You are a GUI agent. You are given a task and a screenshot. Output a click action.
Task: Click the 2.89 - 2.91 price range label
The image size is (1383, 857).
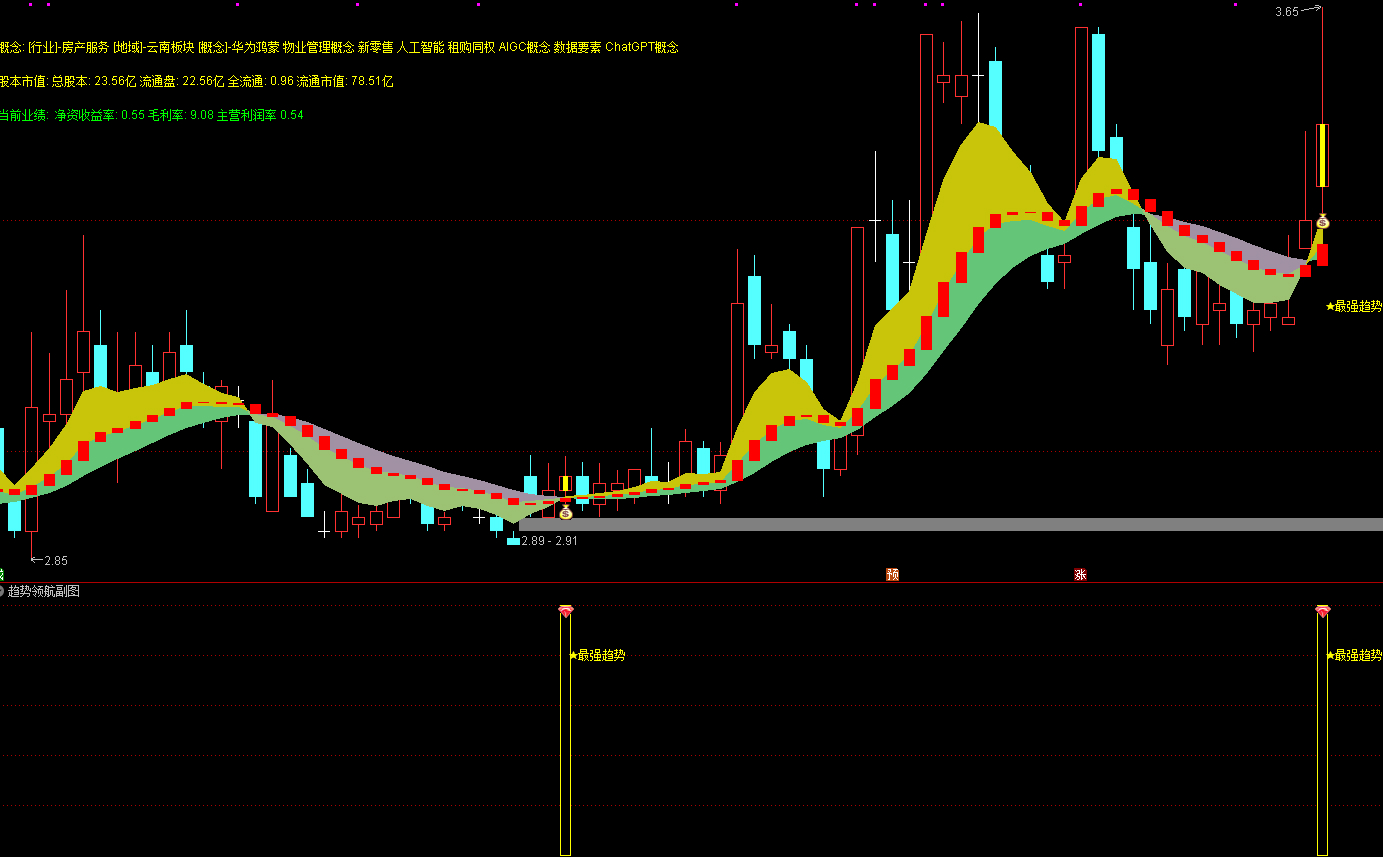pyautogui.click(x=549, y=540)
